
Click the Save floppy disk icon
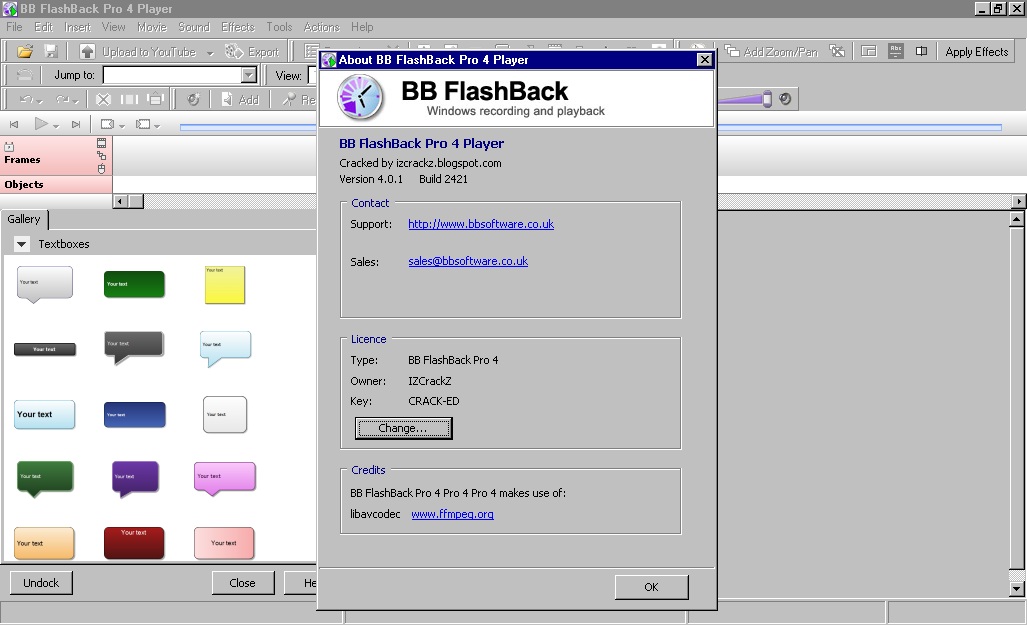pos(50,51)
